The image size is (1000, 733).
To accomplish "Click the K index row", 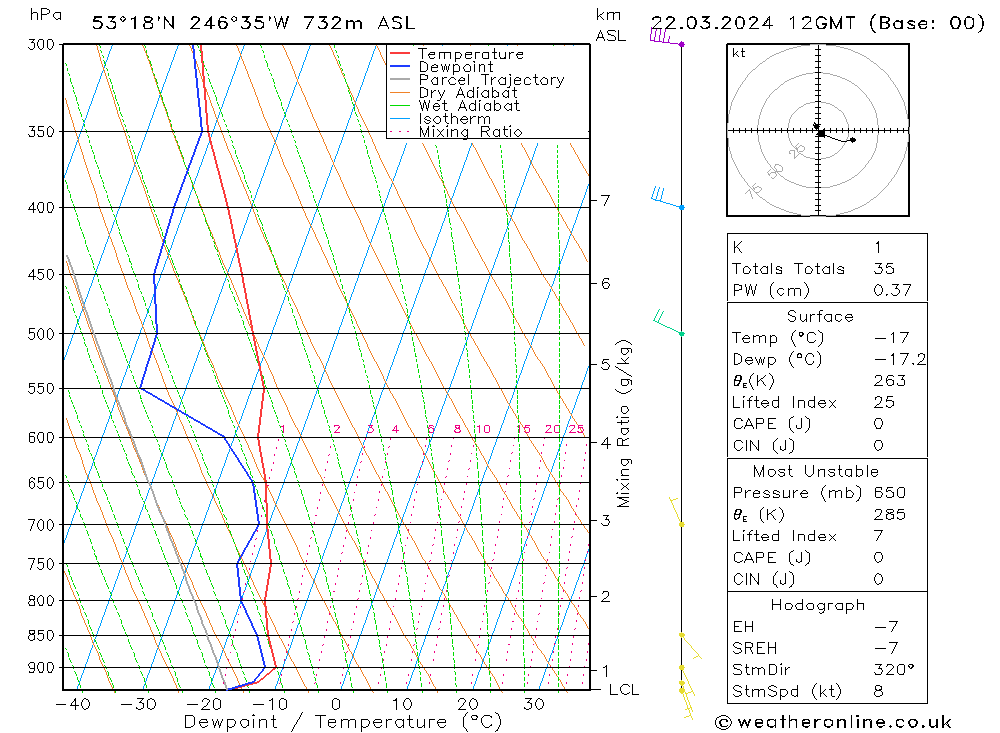I will [x=827, y=247].
